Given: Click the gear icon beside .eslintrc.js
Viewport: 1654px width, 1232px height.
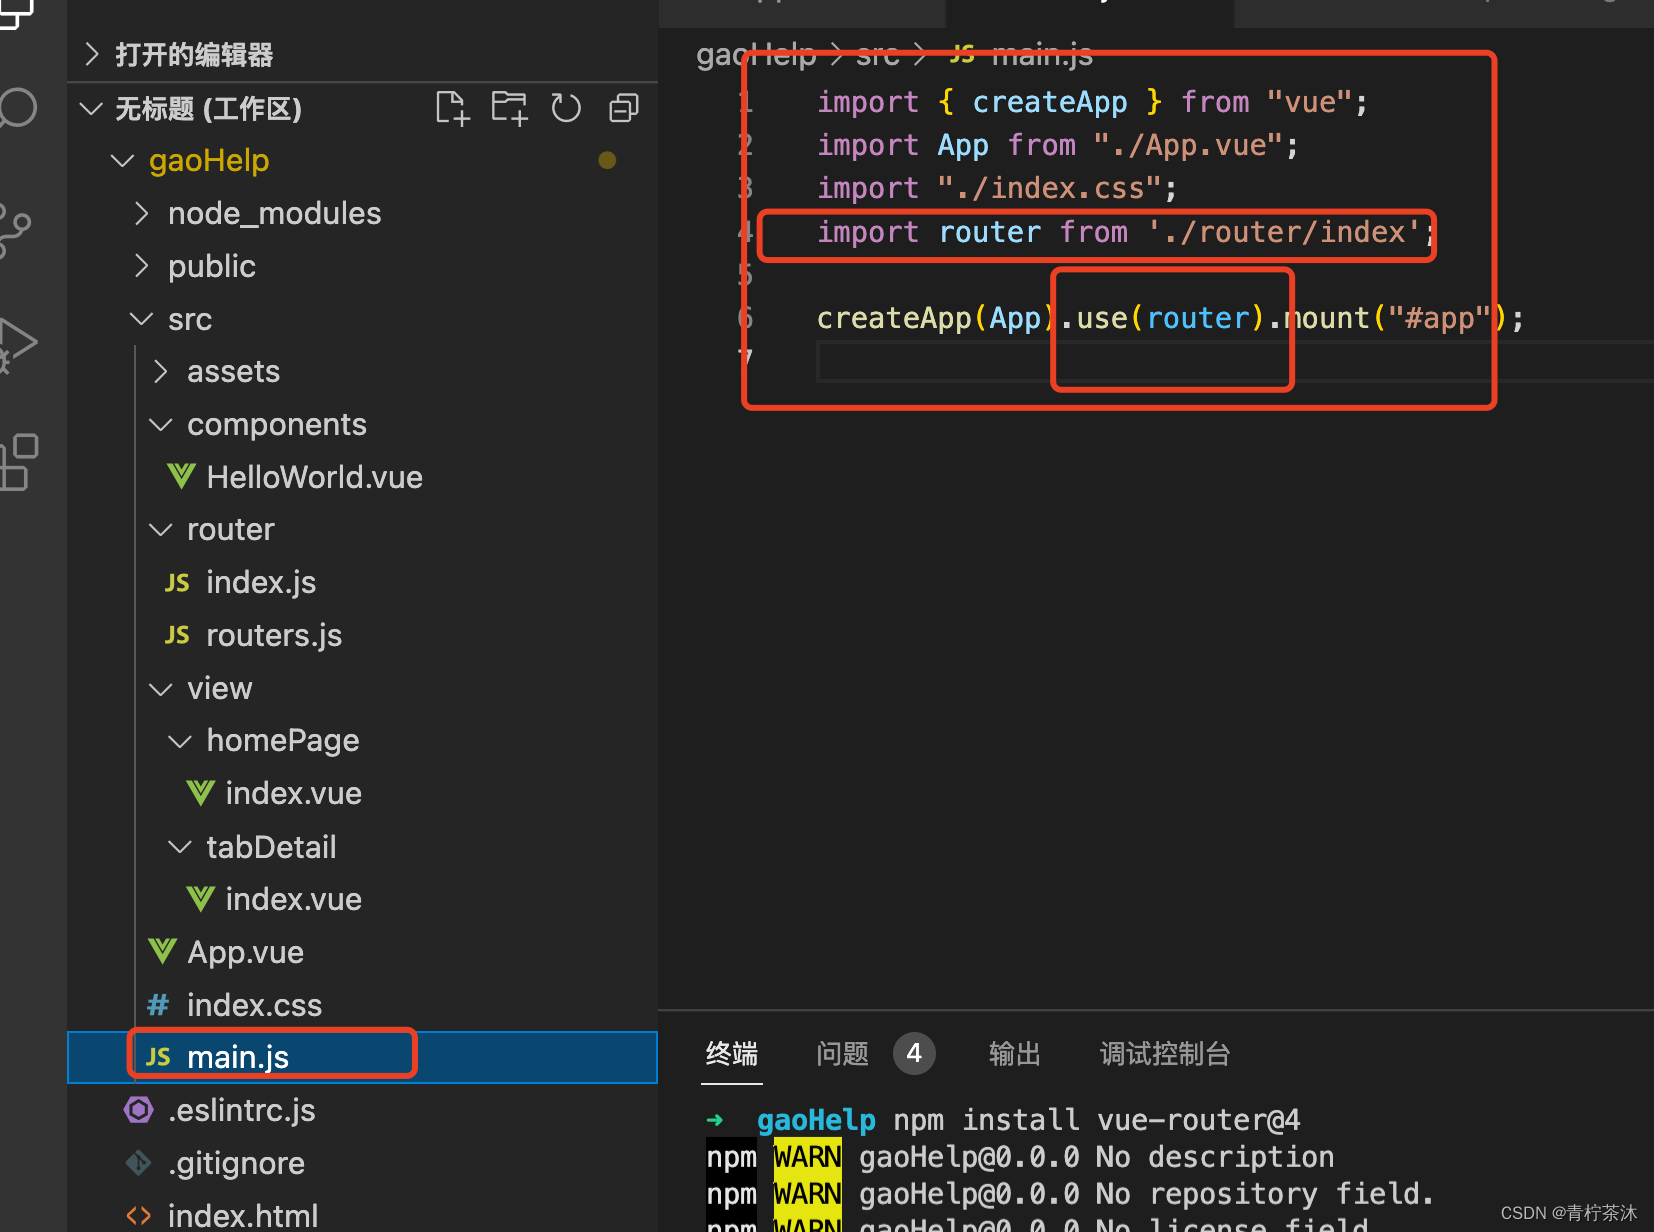Looking at the screenshot, I should (x=138, y=1109).
